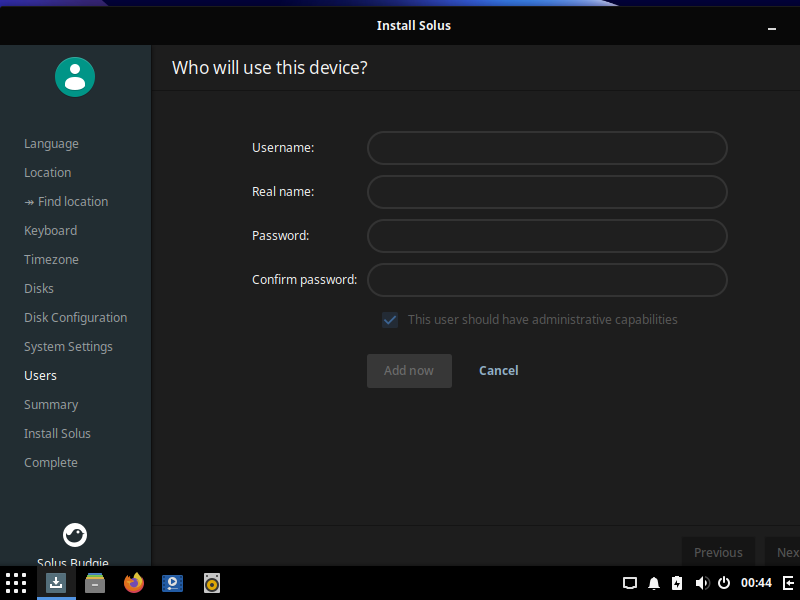Open the Keyboard step
Screen dimensions: 800x600
51,231
